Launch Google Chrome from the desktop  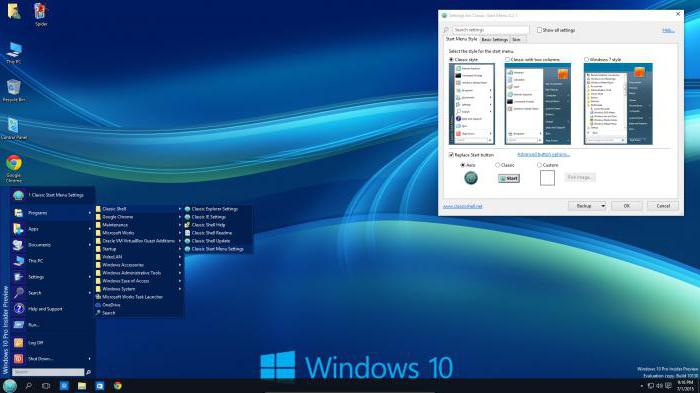coord(14,168)
